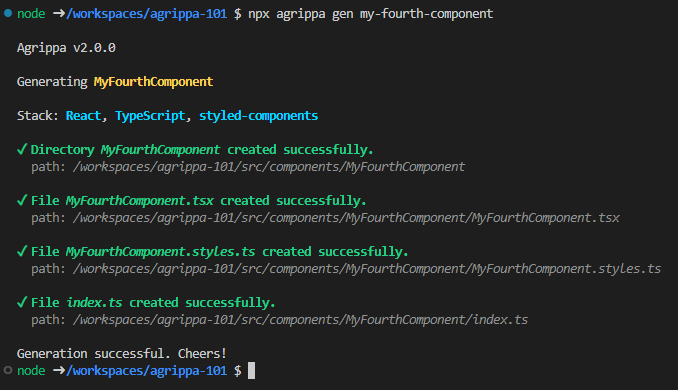Click the hollow circle beside the last prompt
678x390 pixels.
pyautogui.click(x=8, y=370)
